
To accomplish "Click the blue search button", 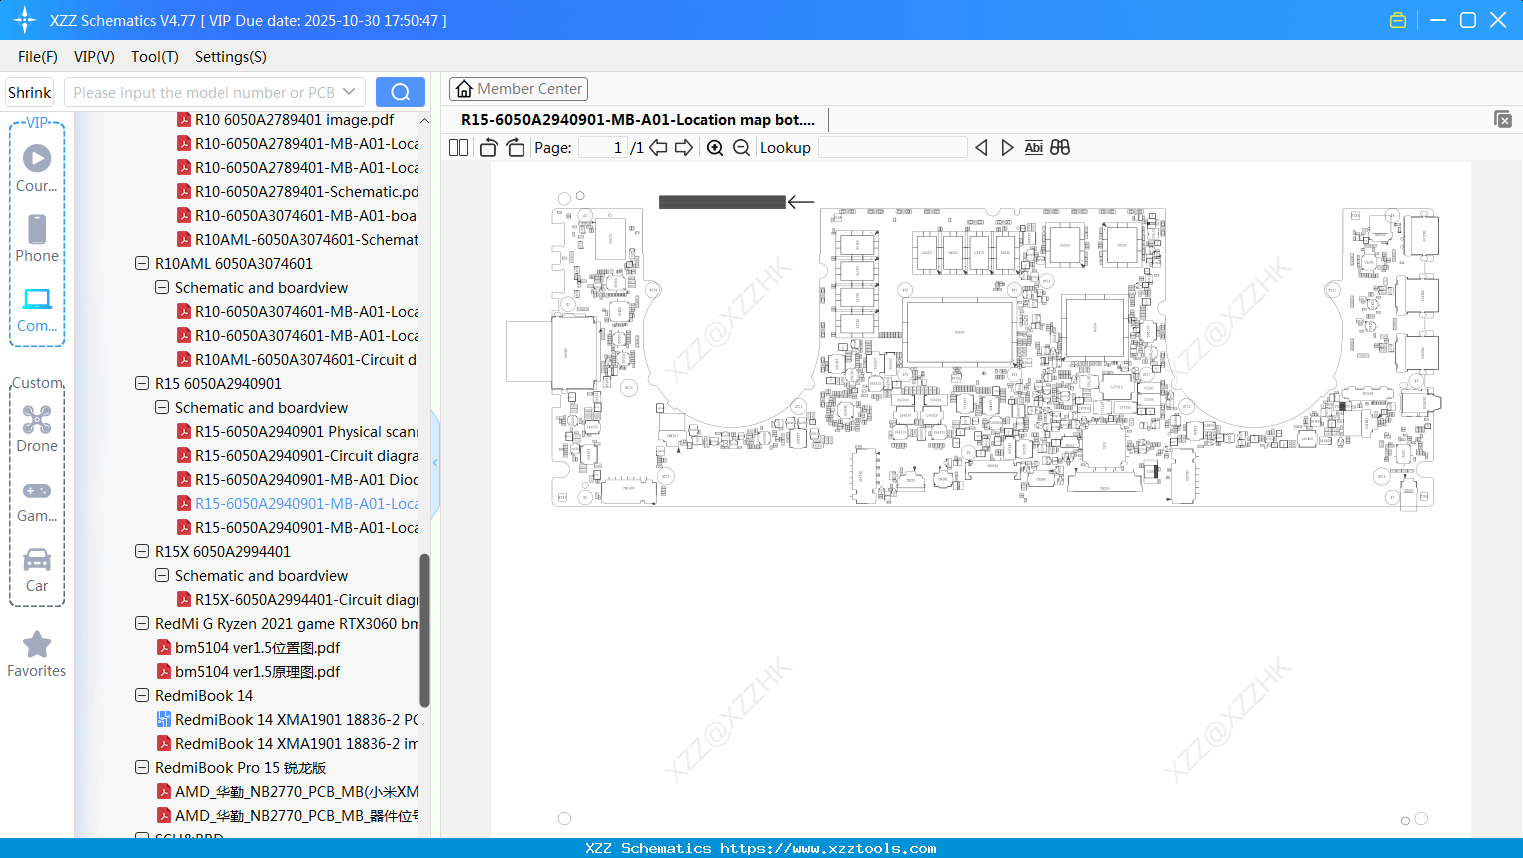I will pos(400,92).
